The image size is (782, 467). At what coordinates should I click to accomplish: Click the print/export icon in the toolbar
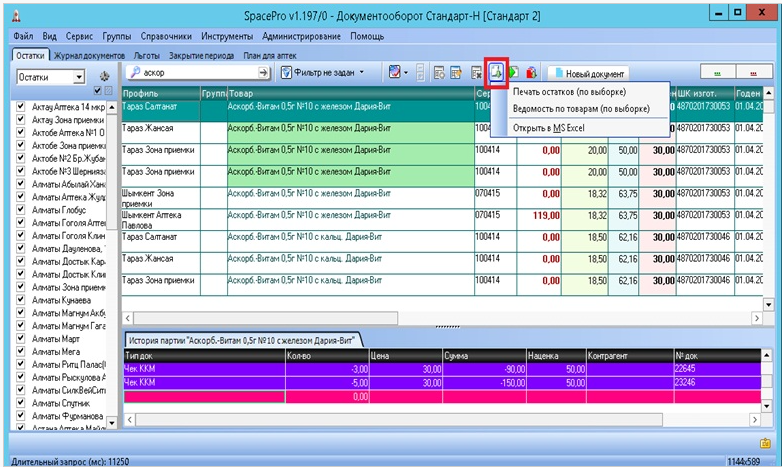pos(496,72)
